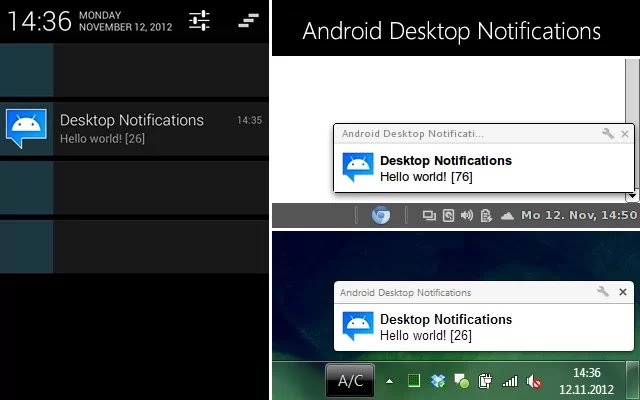Click the Hello world! [76] message text

[x=426, y=177]
